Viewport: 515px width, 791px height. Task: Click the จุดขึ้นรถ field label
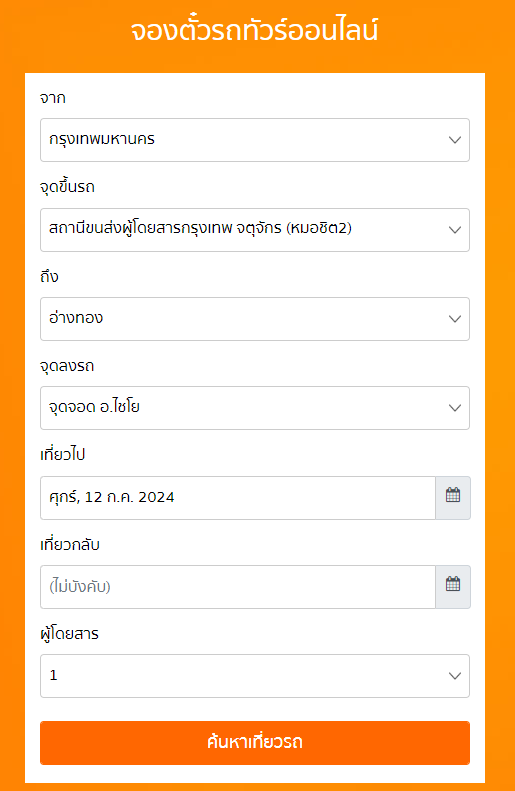(67, 187)
